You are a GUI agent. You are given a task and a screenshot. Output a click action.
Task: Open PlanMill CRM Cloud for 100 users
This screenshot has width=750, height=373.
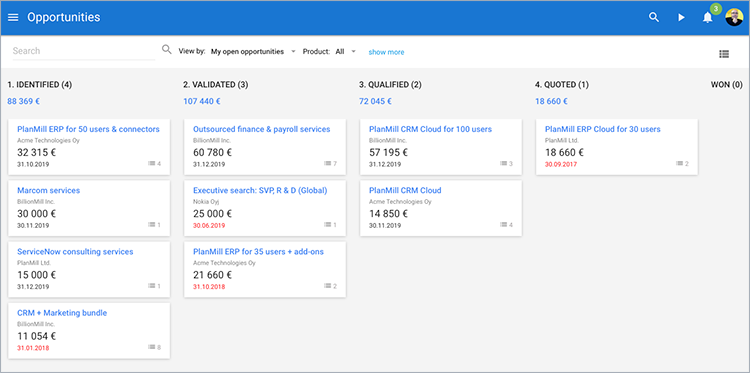coord(430,129)
